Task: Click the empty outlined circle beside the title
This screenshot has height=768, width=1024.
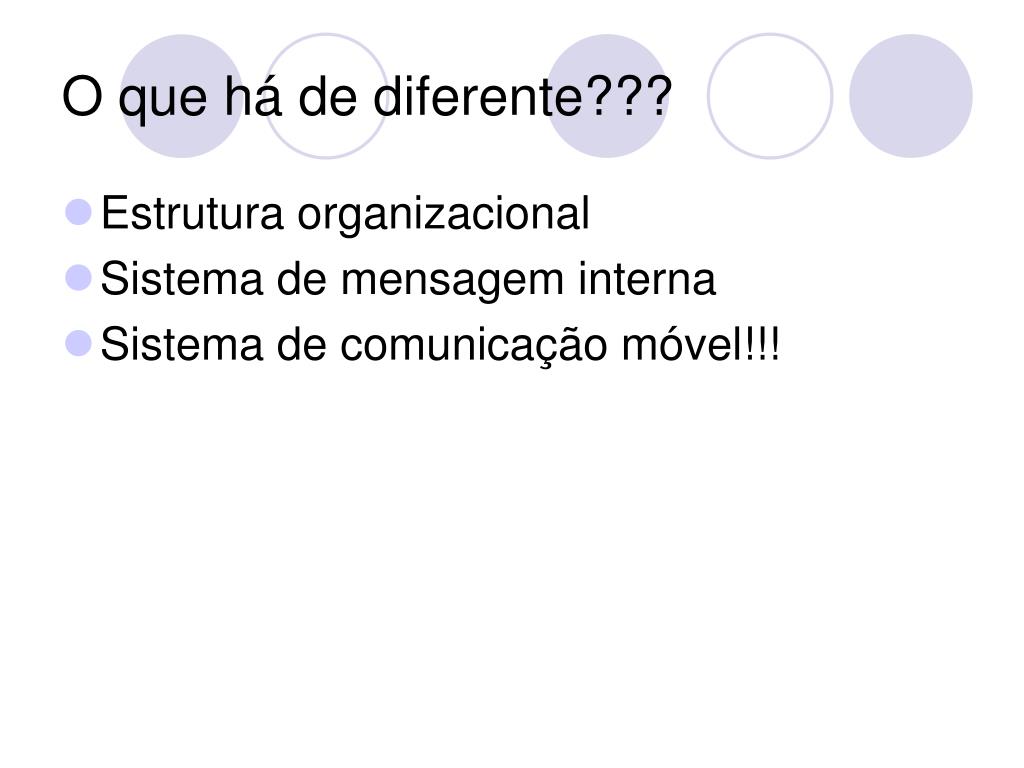Action: (770, 96)
